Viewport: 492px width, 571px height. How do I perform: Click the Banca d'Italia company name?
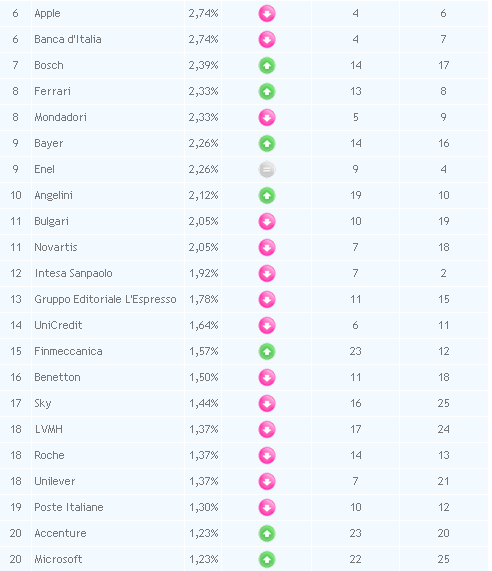click(68, 39)
